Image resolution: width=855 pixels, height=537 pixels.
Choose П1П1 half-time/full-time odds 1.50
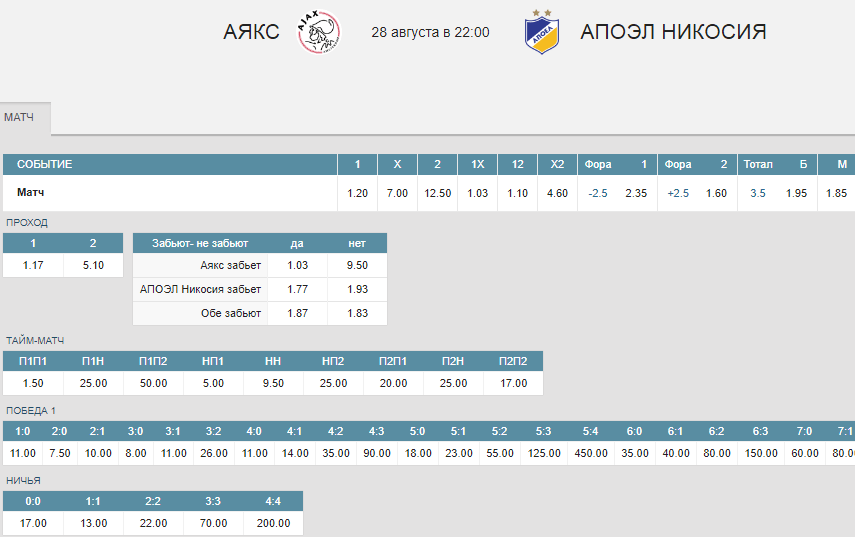tap(33, 383)
